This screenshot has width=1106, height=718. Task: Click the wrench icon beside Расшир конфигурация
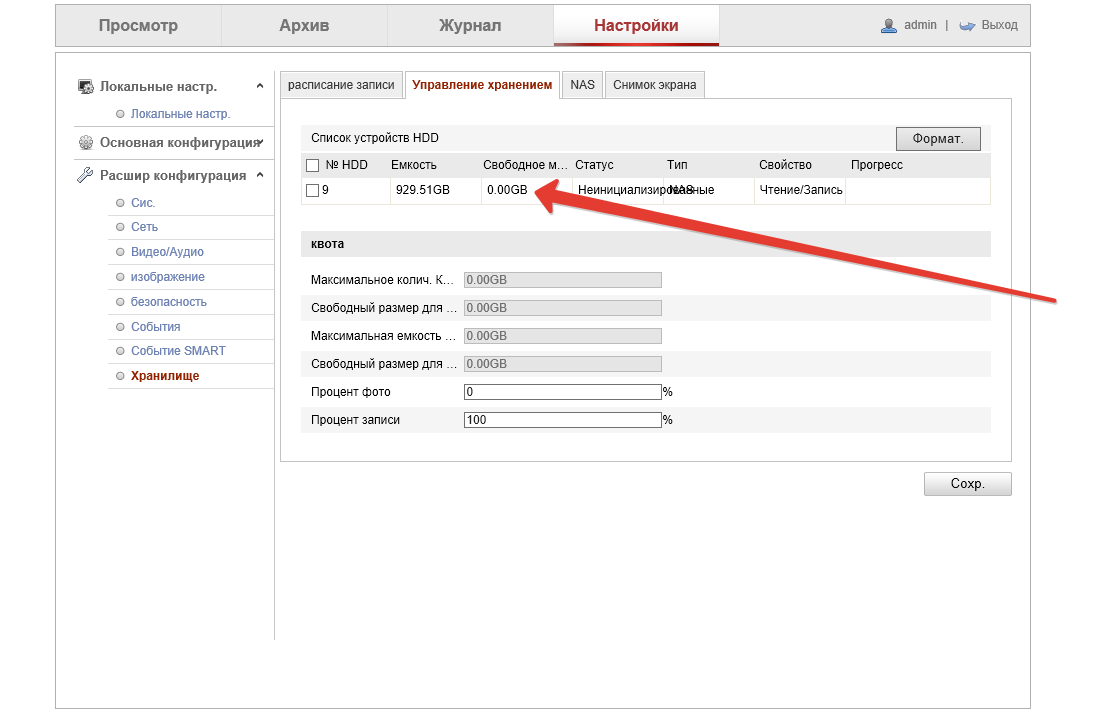coord(86,175)
